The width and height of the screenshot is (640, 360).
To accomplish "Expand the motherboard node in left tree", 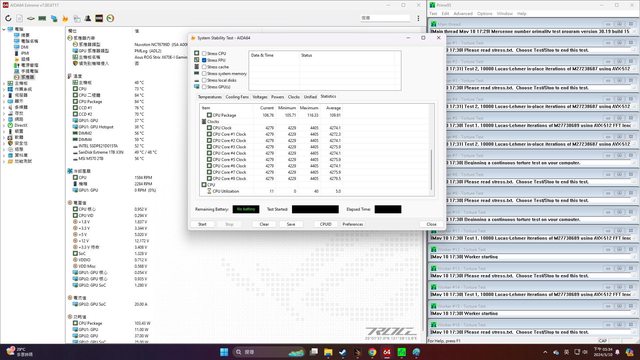I will pos(4,83).
